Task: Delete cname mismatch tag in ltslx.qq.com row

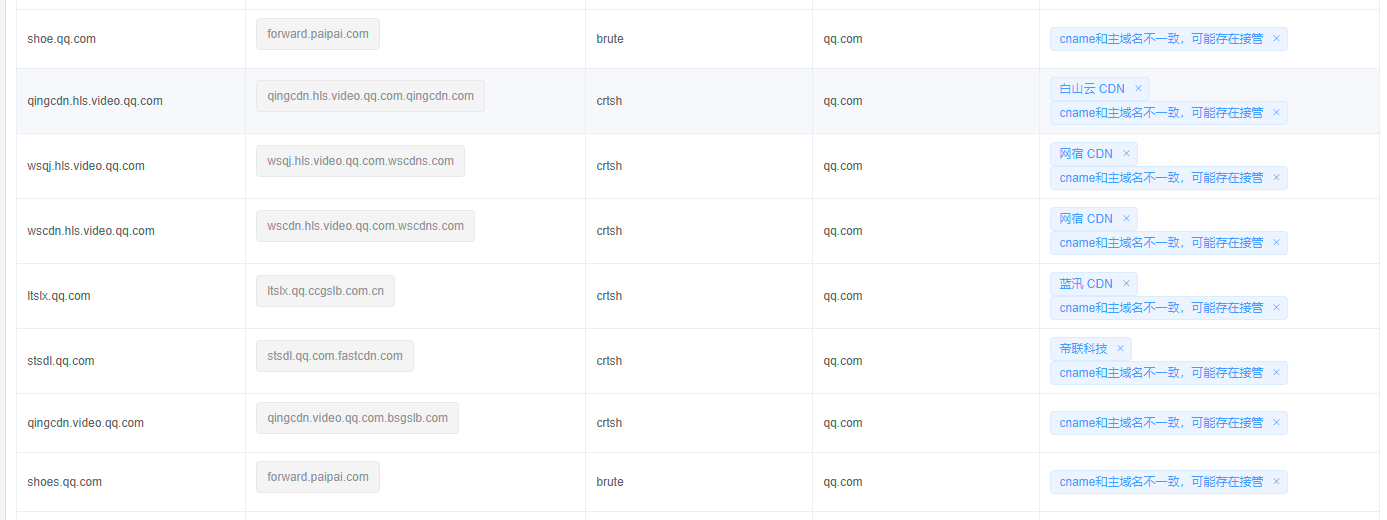Action: (x=1276, y=308)
